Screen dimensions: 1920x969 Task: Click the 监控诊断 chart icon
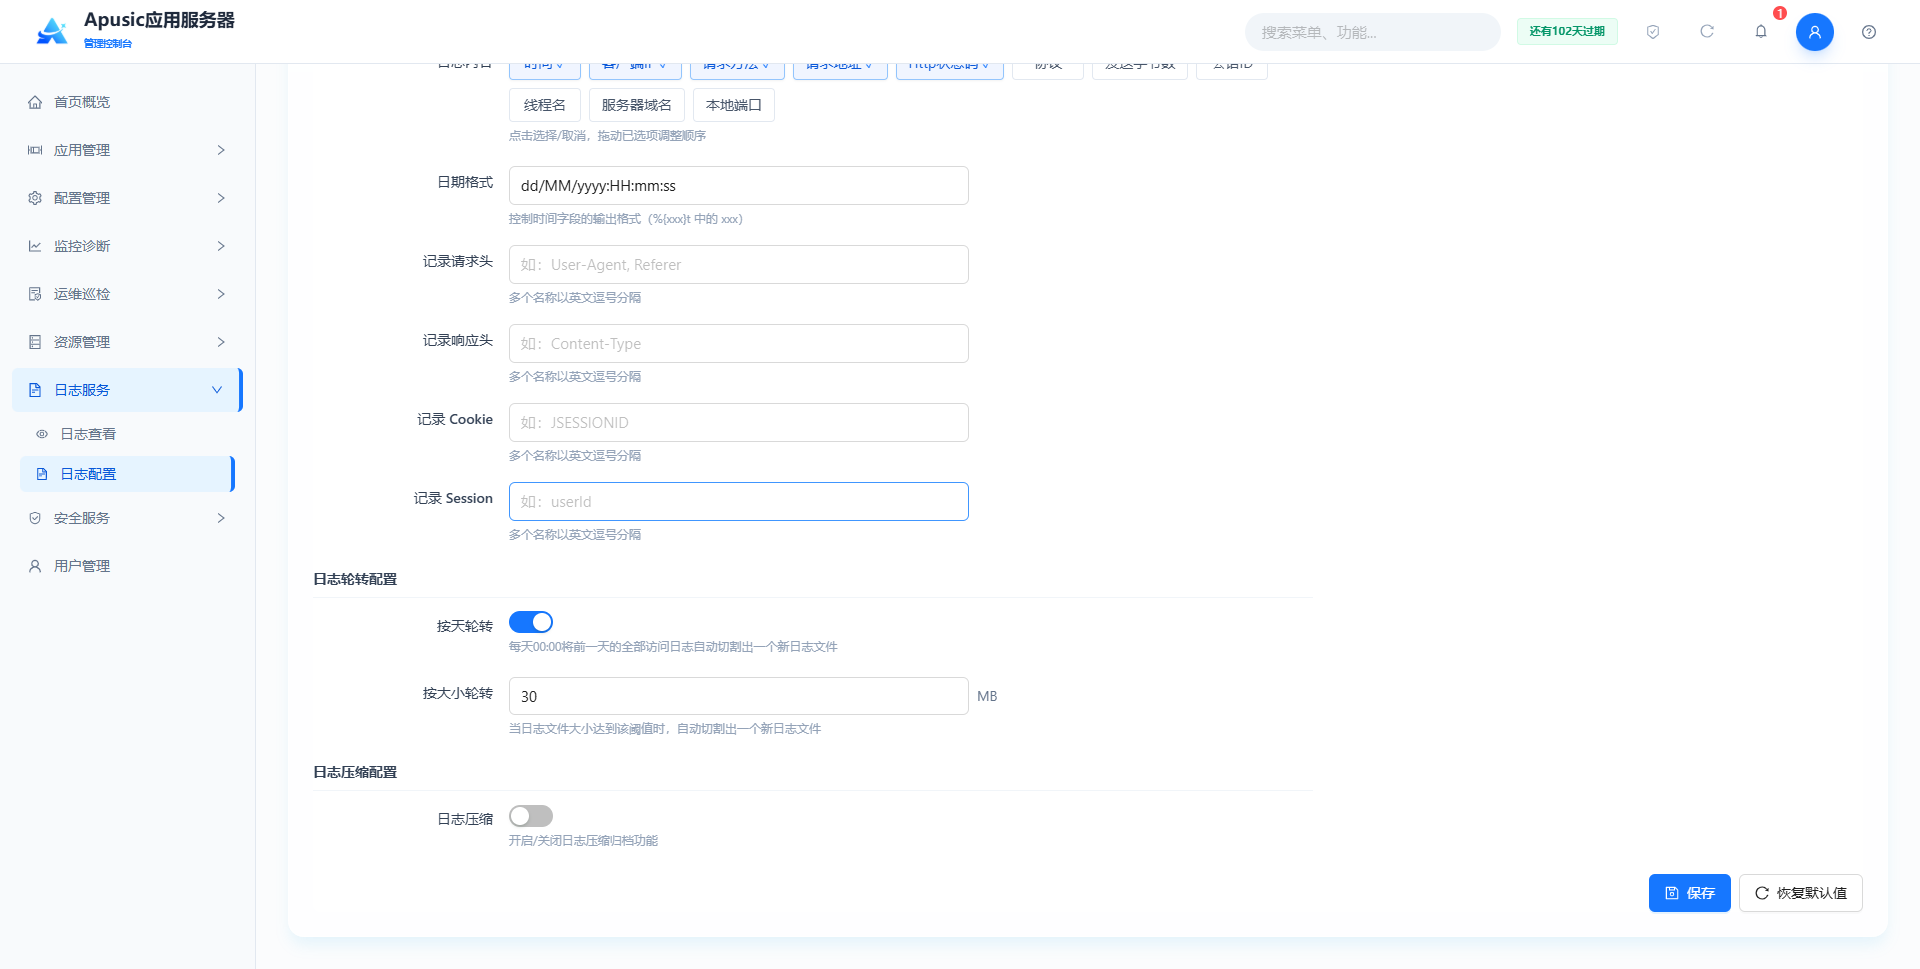click(35, 246)
